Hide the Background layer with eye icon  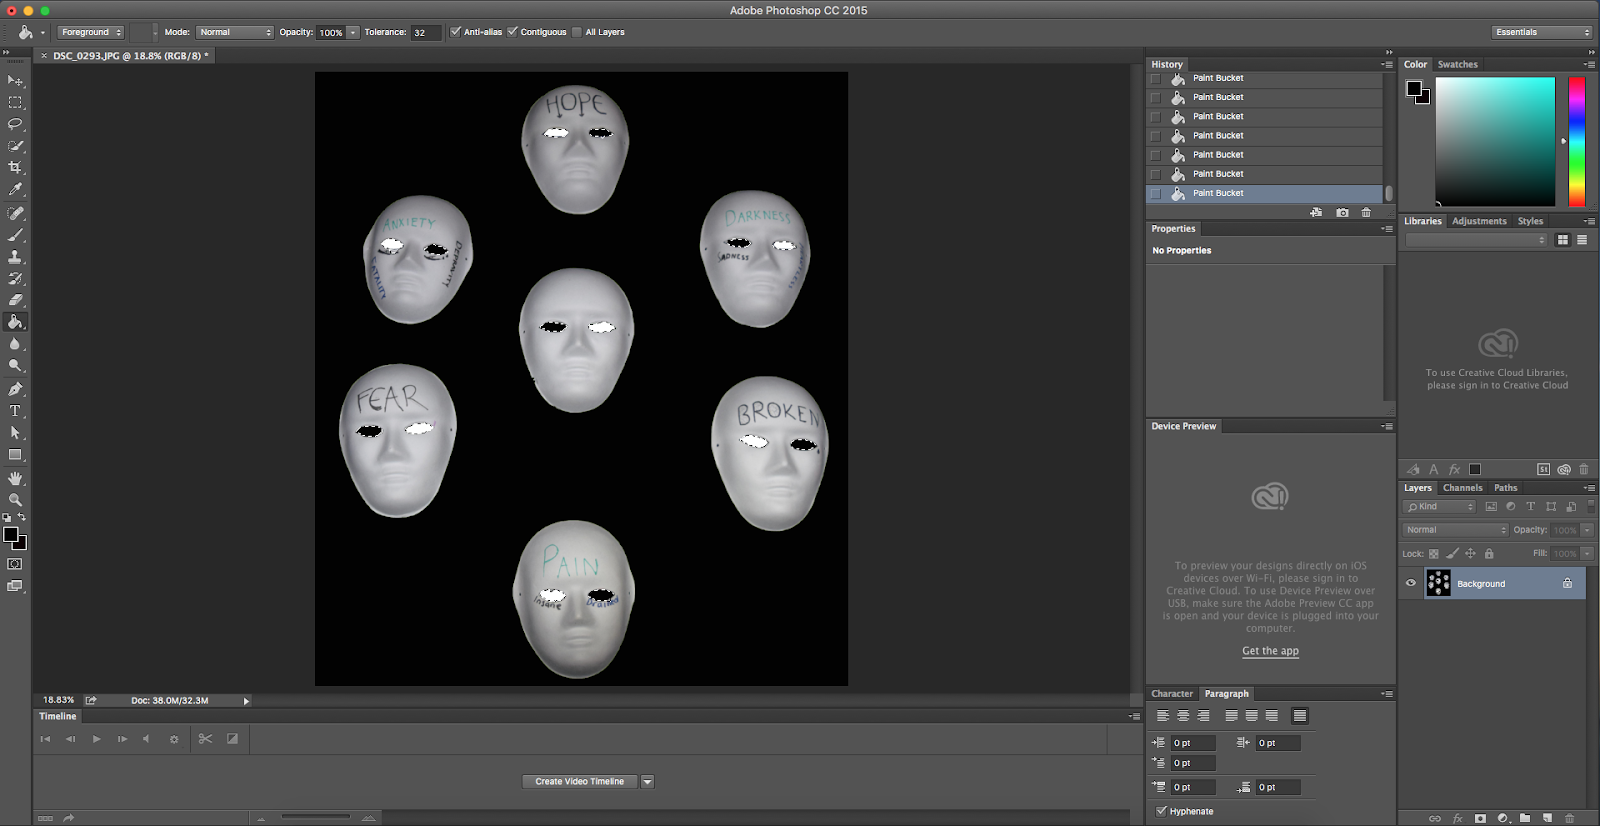(x=1411, y=583)
